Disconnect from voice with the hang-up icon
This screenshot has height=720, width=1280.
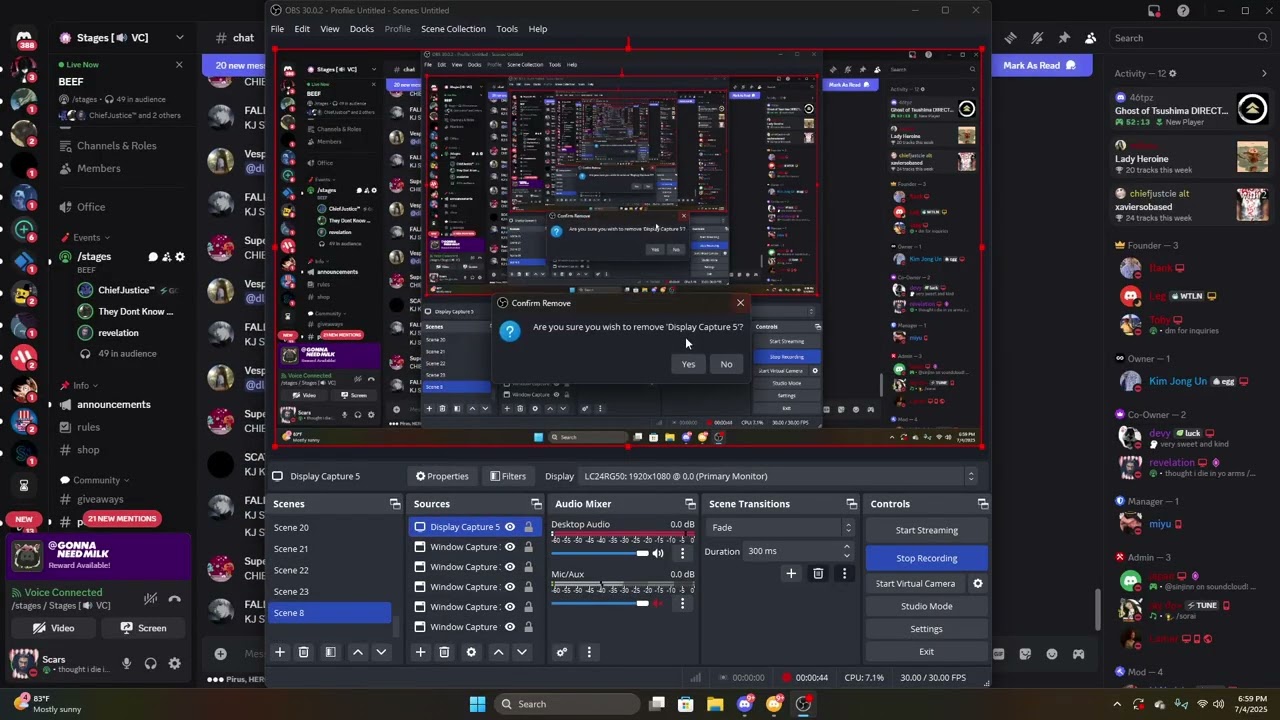pos(175,599)
